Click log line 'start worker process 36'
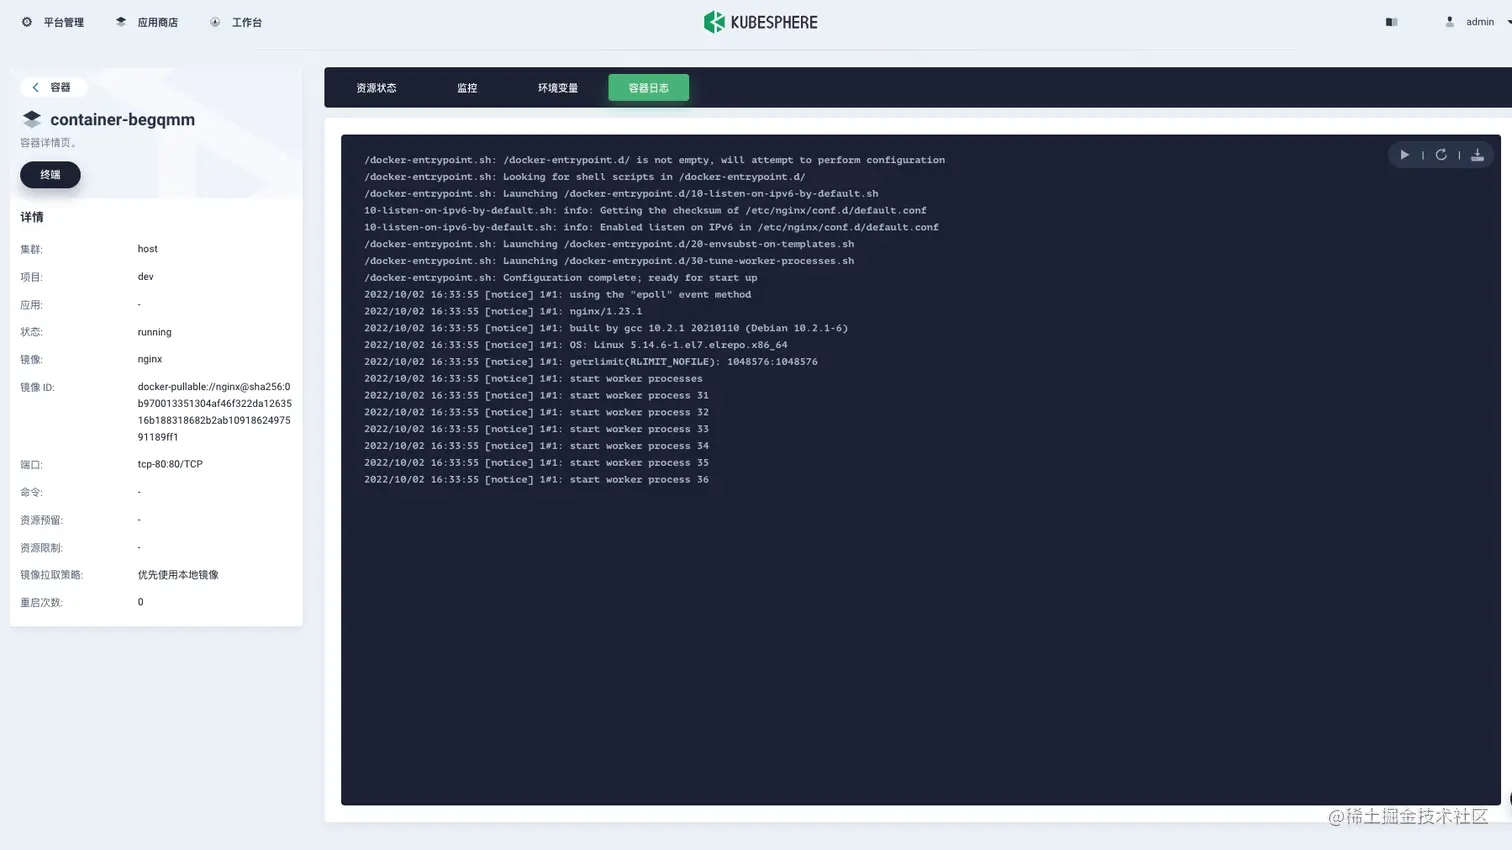Image resolution: width=1512 pixels, height=850 pixels. tap(536, 479)
